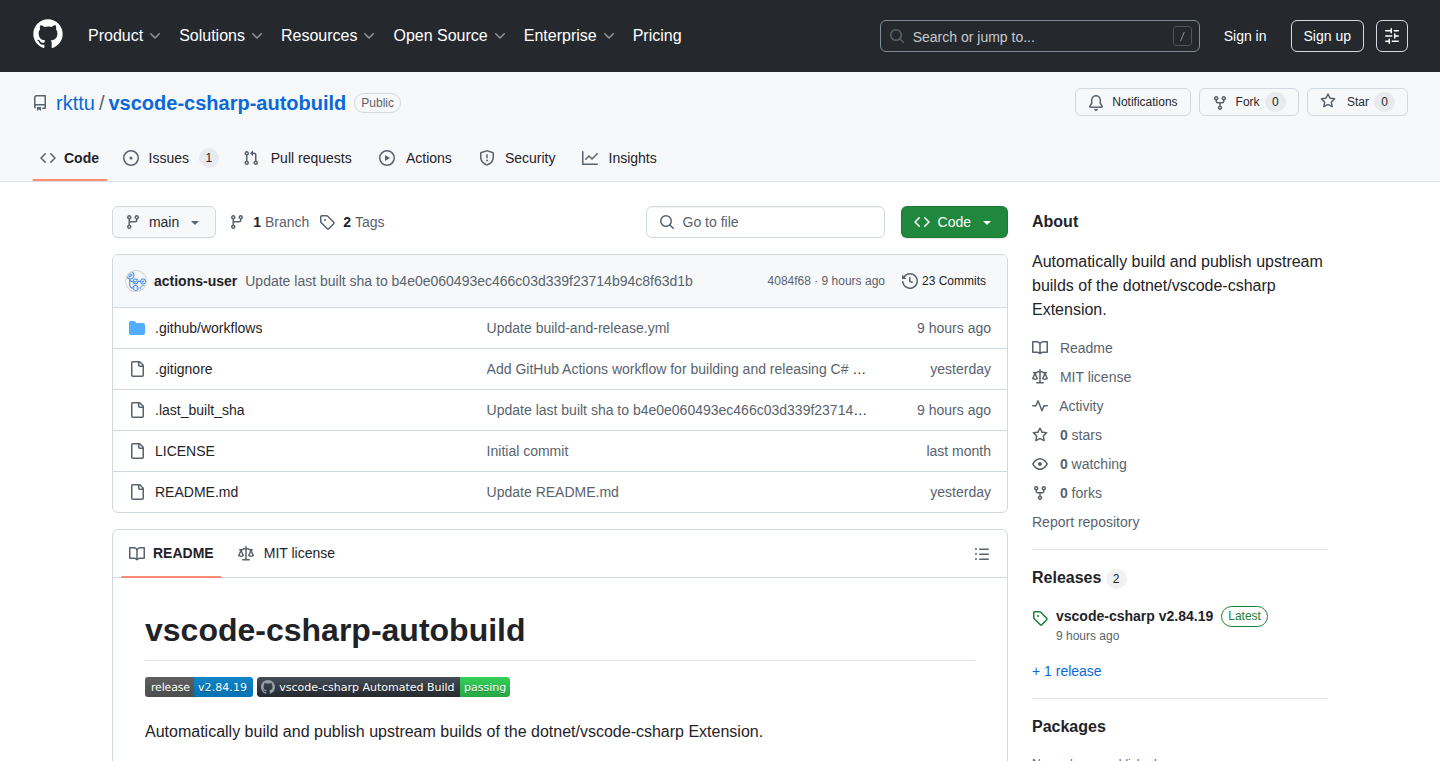
Task: Click the fork icon beside 0 forks
Action: [x=1040, y=493]
